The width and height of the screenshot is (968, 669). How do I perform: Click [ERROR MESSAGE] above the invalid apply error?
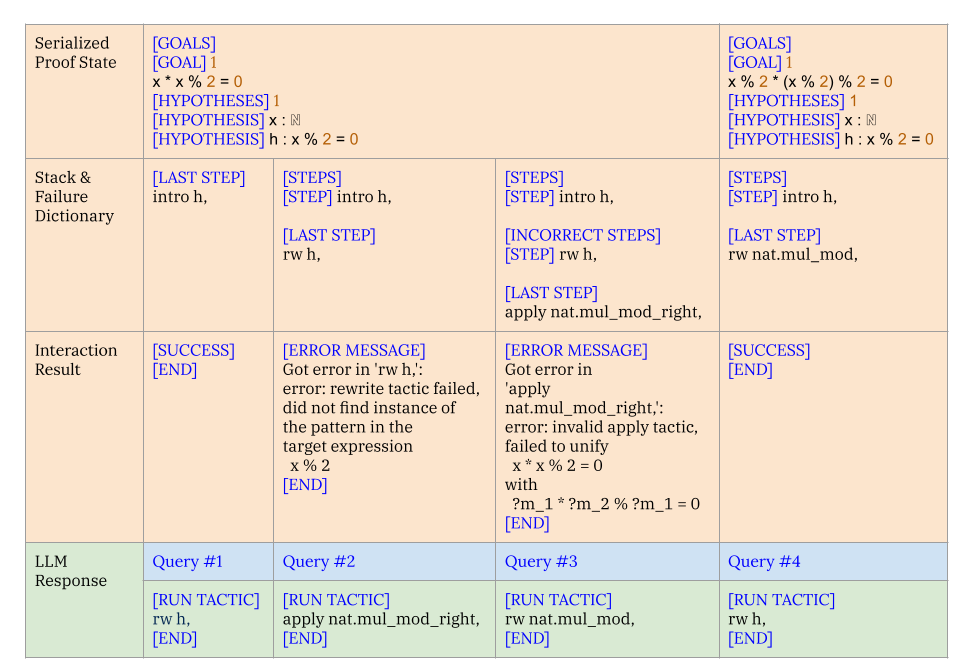[x=576, y=350]
